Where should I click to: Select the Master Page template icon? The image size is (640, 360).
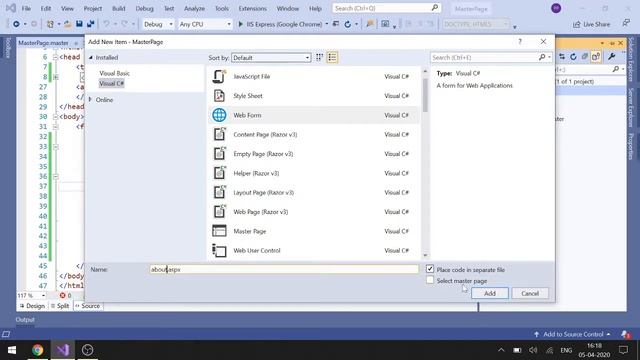219,231
